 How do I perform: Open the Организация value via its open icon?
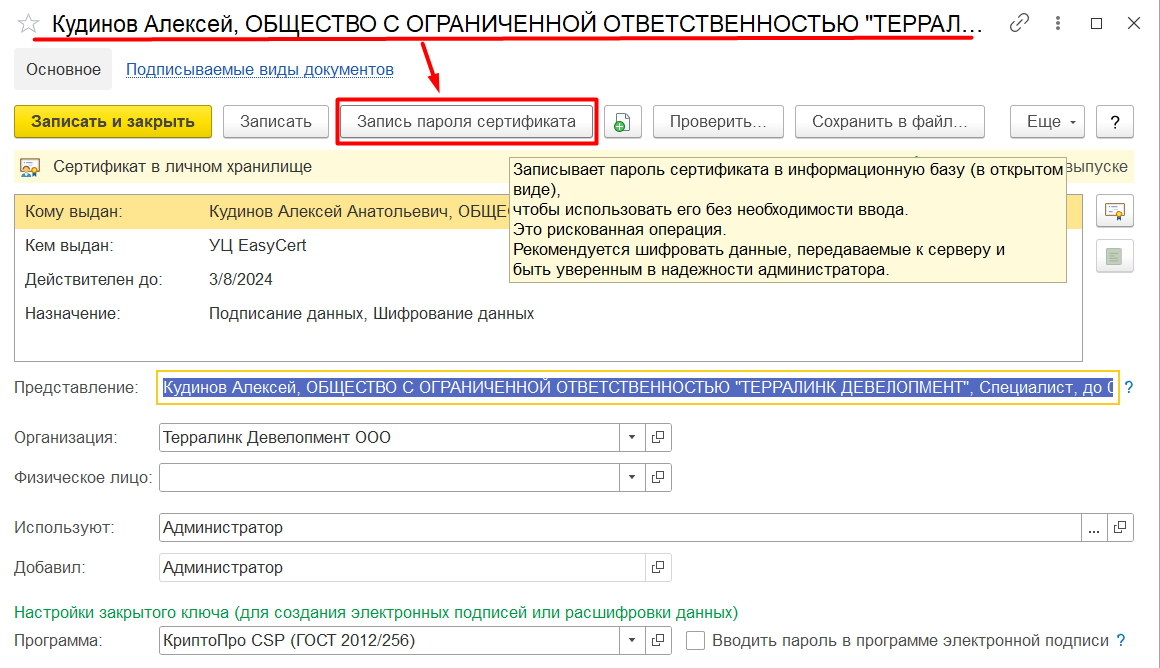(x=658, y=437)
